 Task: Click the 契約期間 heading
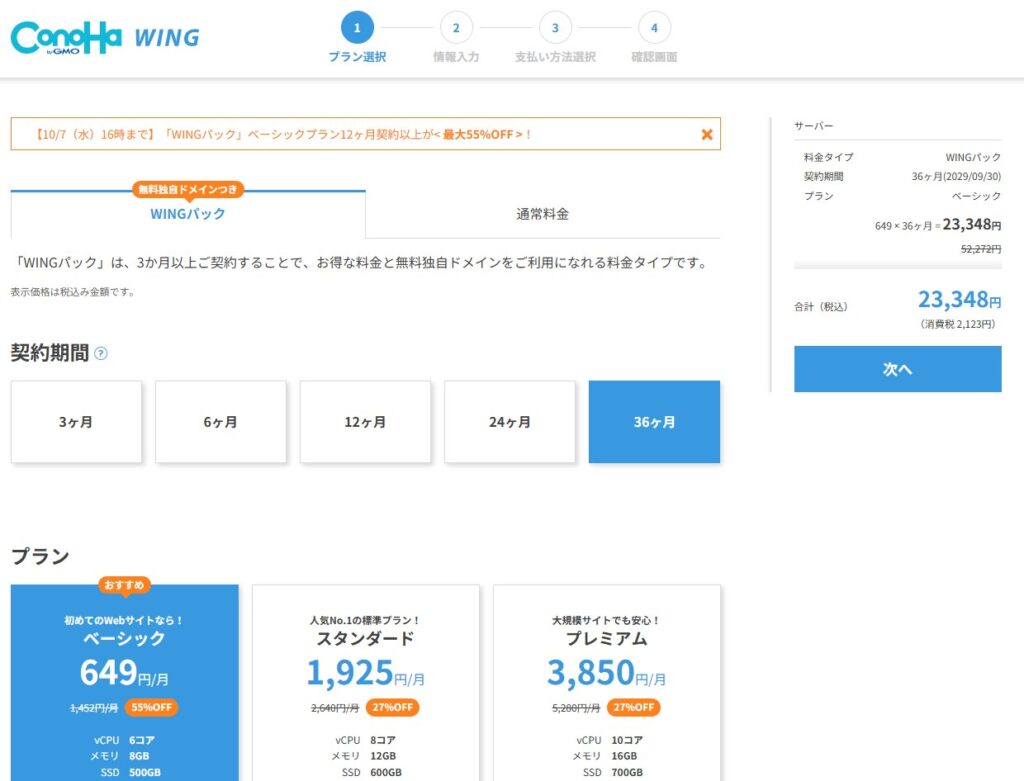pyautogui.click(x=50, y=353)
